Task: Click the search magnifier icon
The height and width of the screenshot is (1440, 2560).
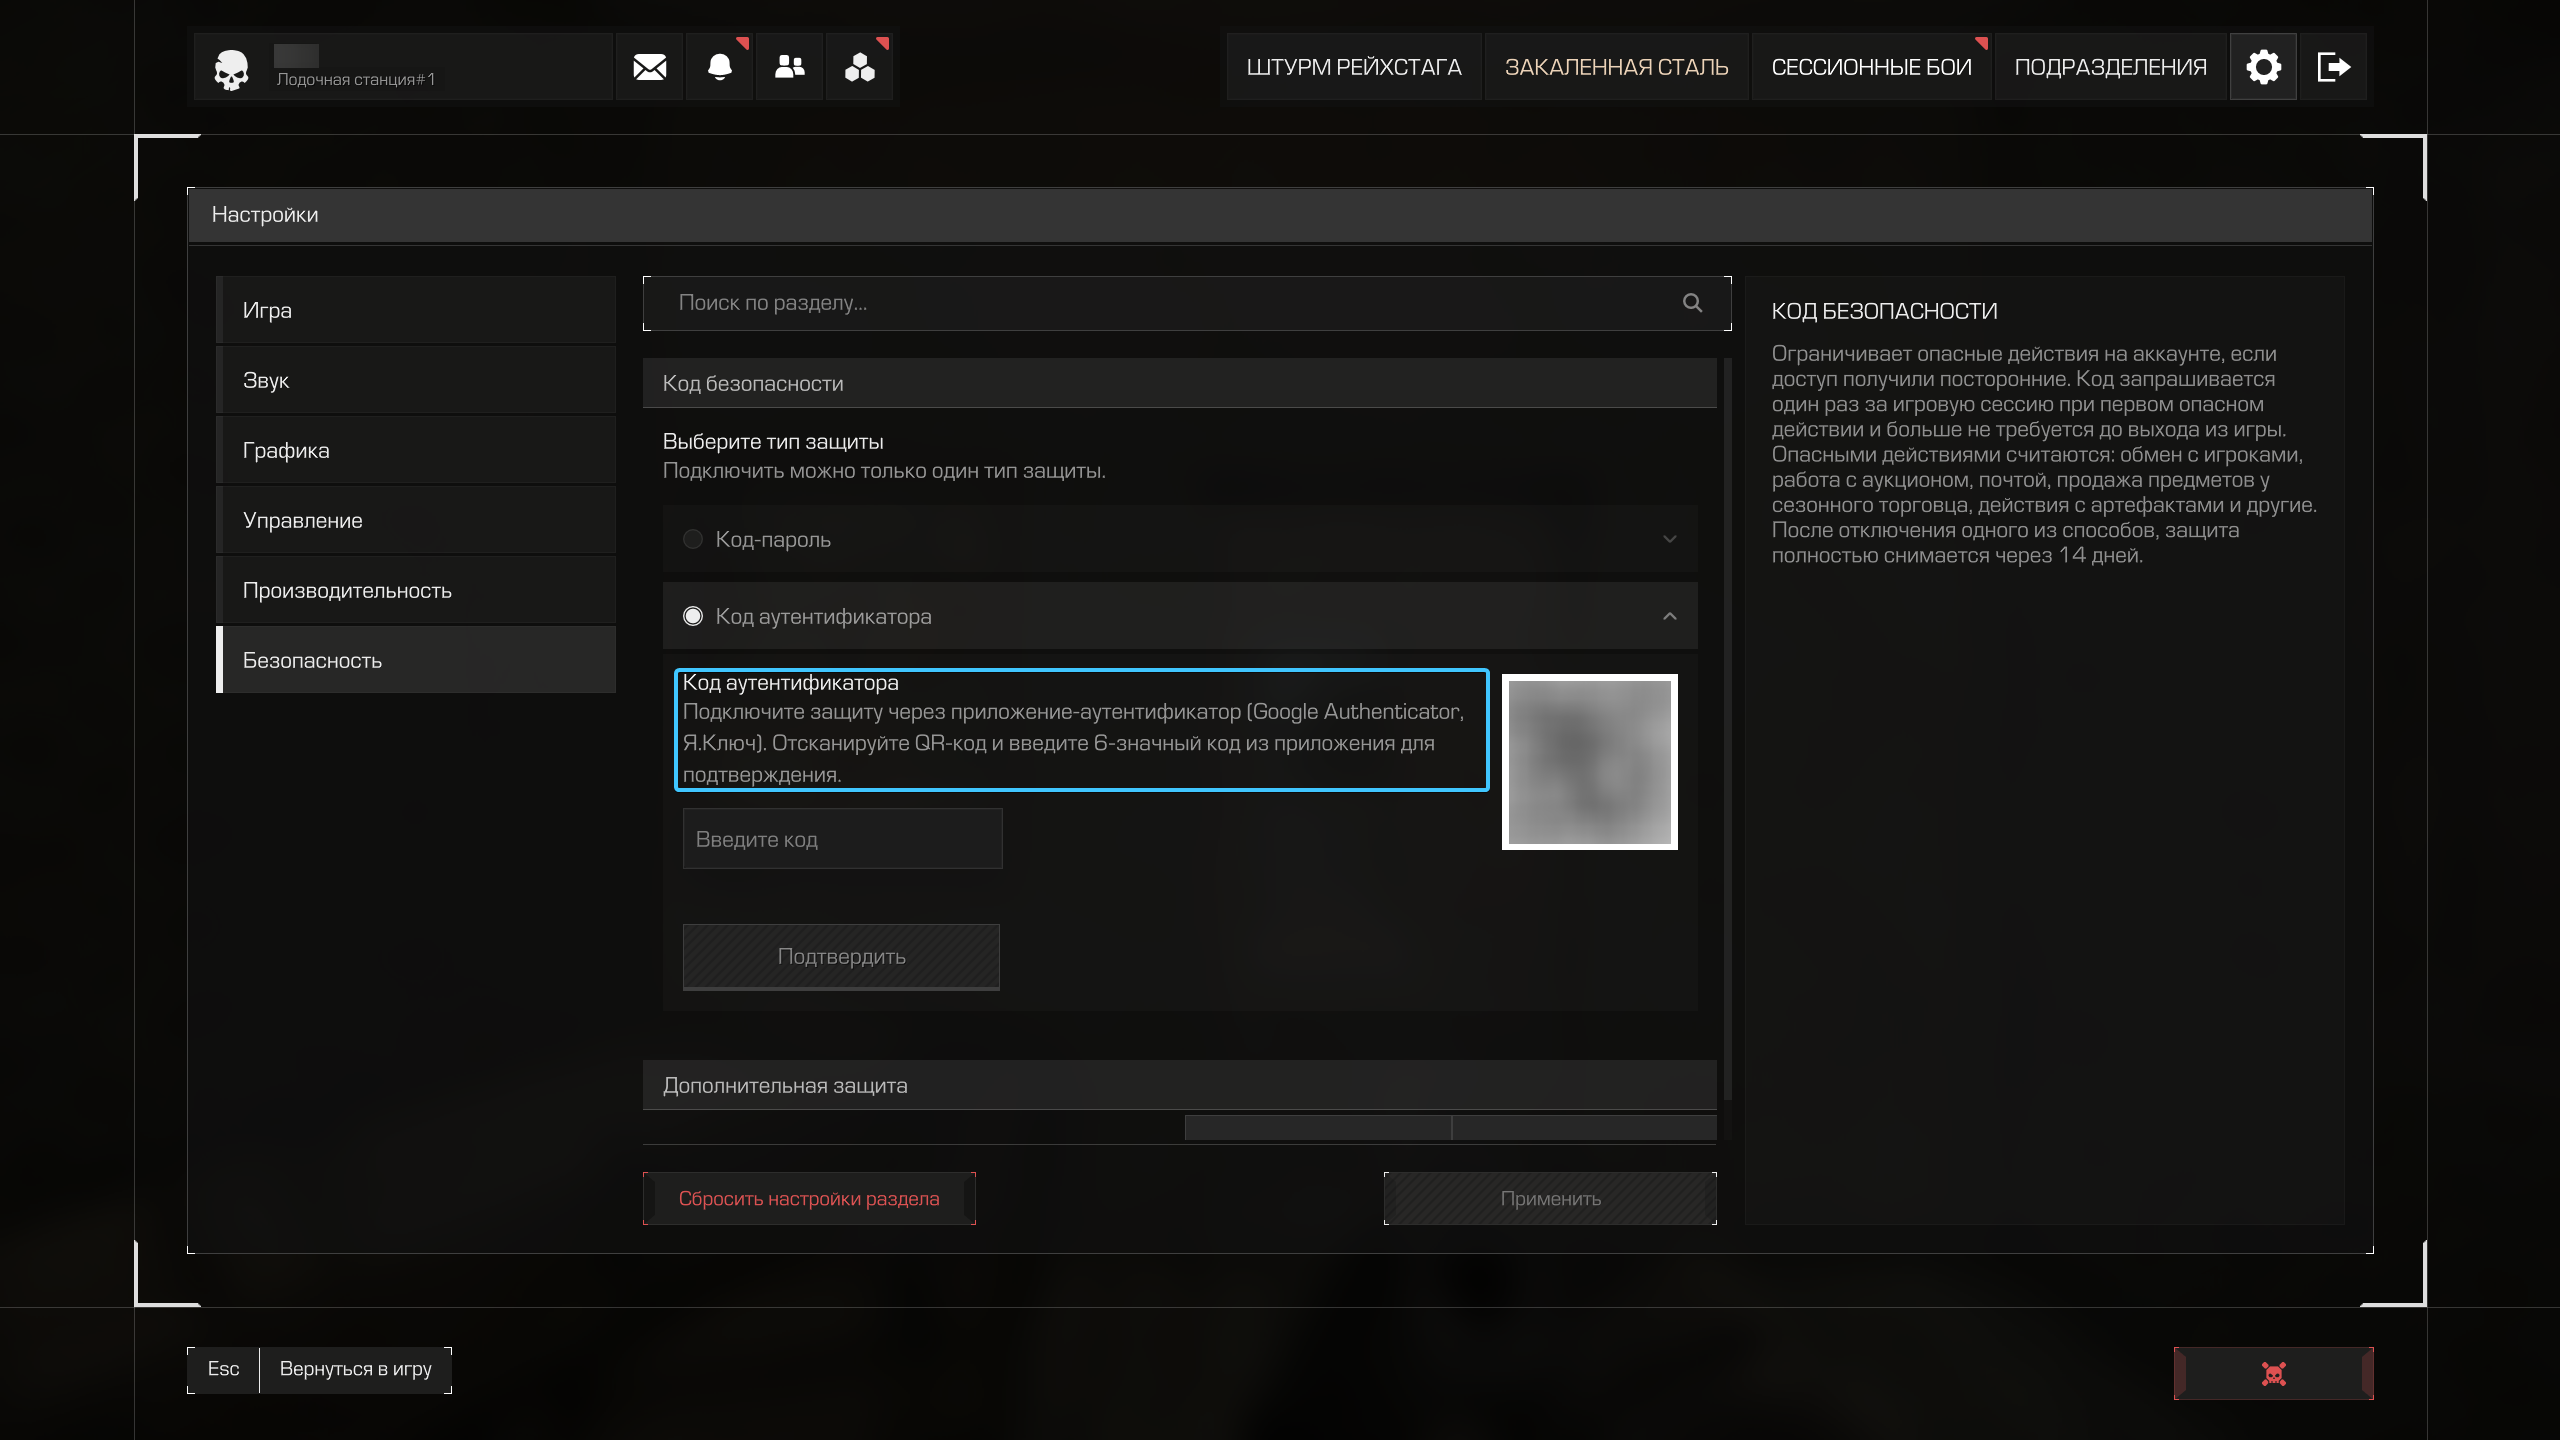Action: pos(1692,303)
